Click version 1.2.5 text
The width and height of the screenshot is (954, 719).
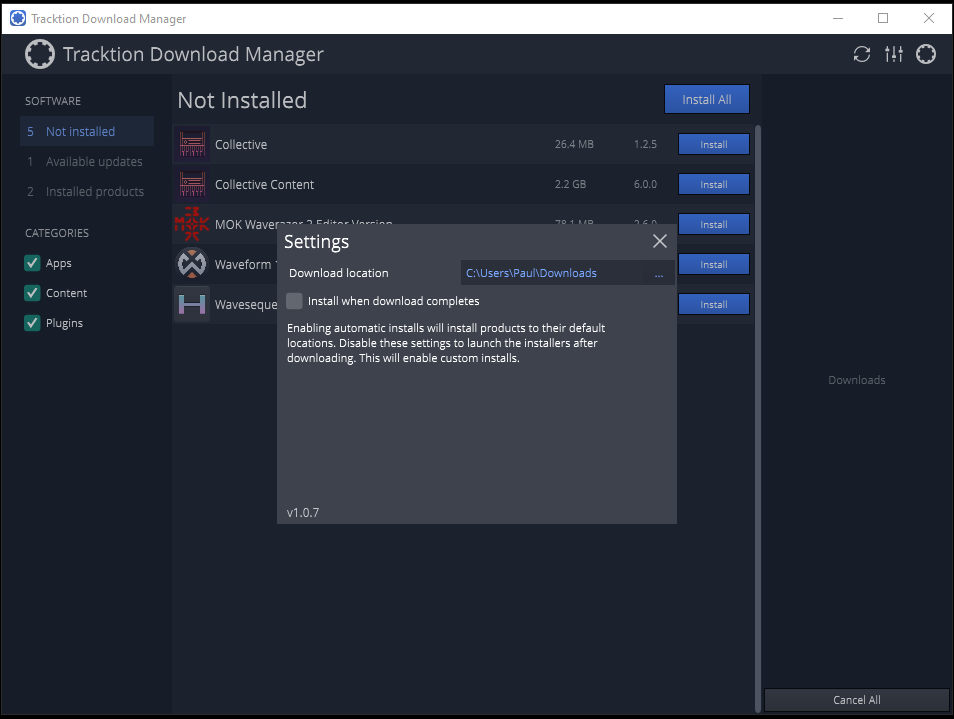click(x=645, y=144)
